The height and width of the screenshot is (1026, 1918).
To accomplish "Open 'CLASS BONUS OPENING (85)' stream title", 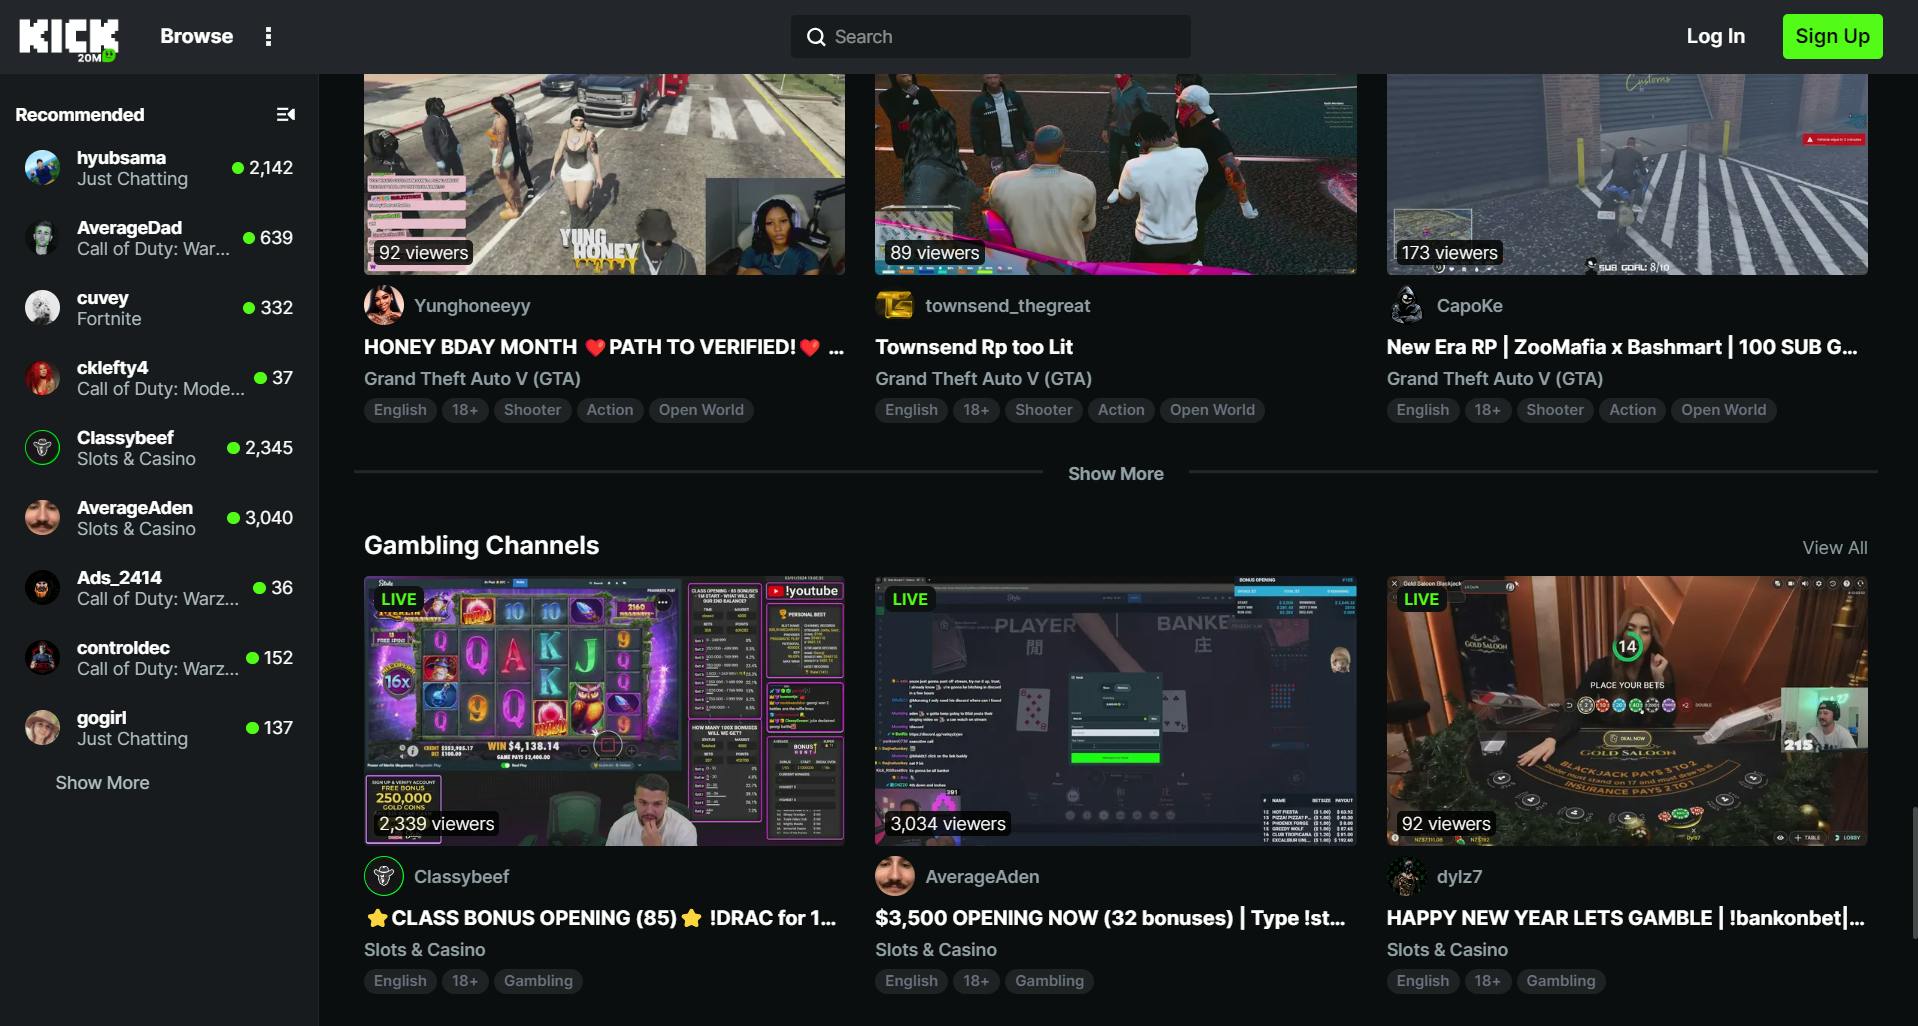I will (600, 918).
